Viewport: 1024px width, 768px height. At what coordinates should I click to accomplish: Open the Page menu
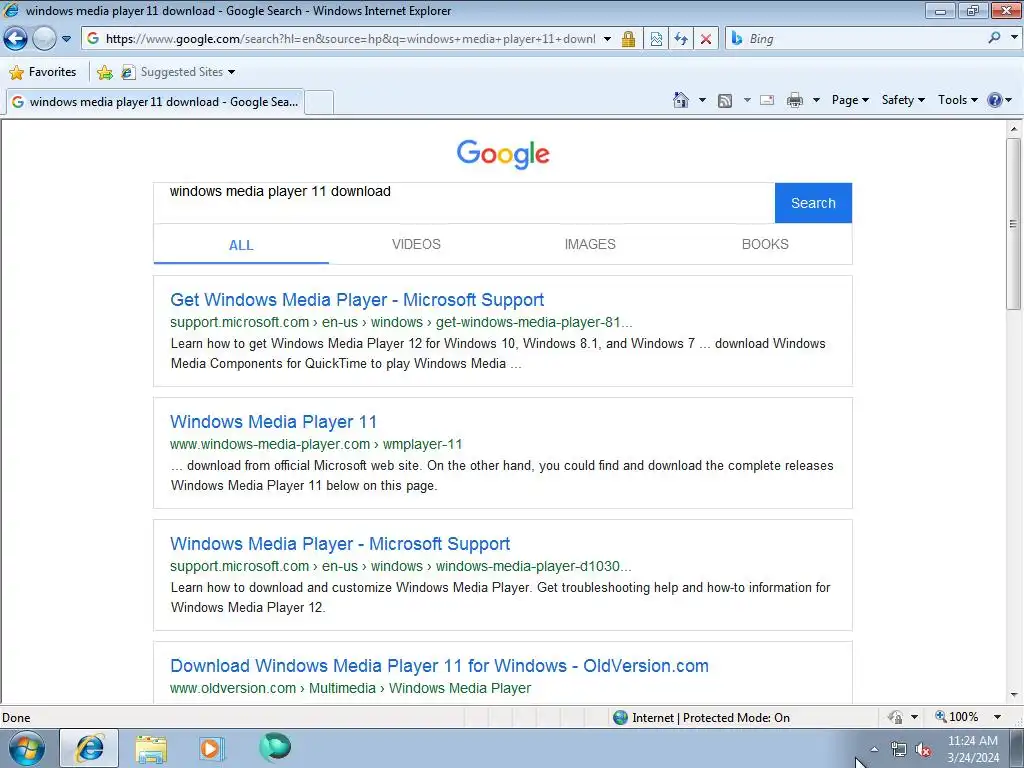point(850,100)
